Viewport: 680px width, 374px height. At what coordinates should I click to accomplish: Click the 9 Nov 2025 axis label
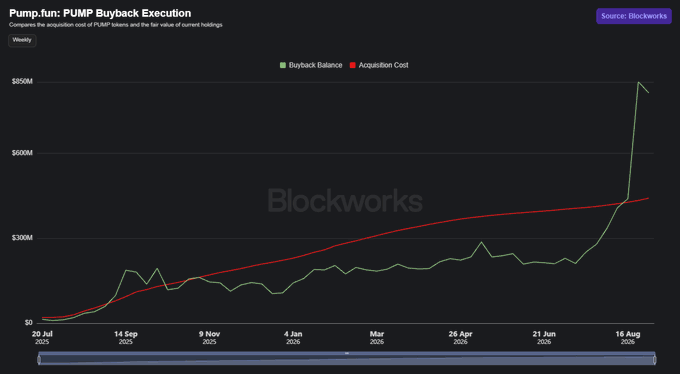click(209, 338)
